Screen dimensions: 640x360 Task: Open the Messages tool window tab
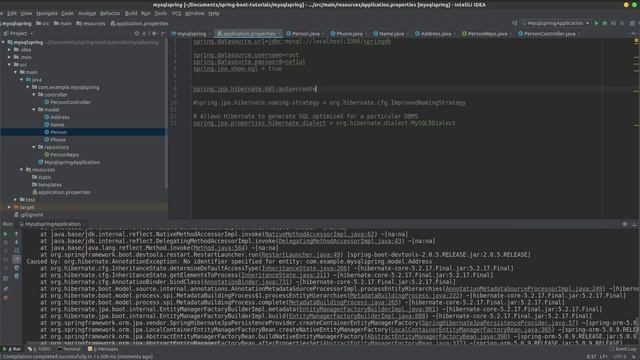pos(103,349)
